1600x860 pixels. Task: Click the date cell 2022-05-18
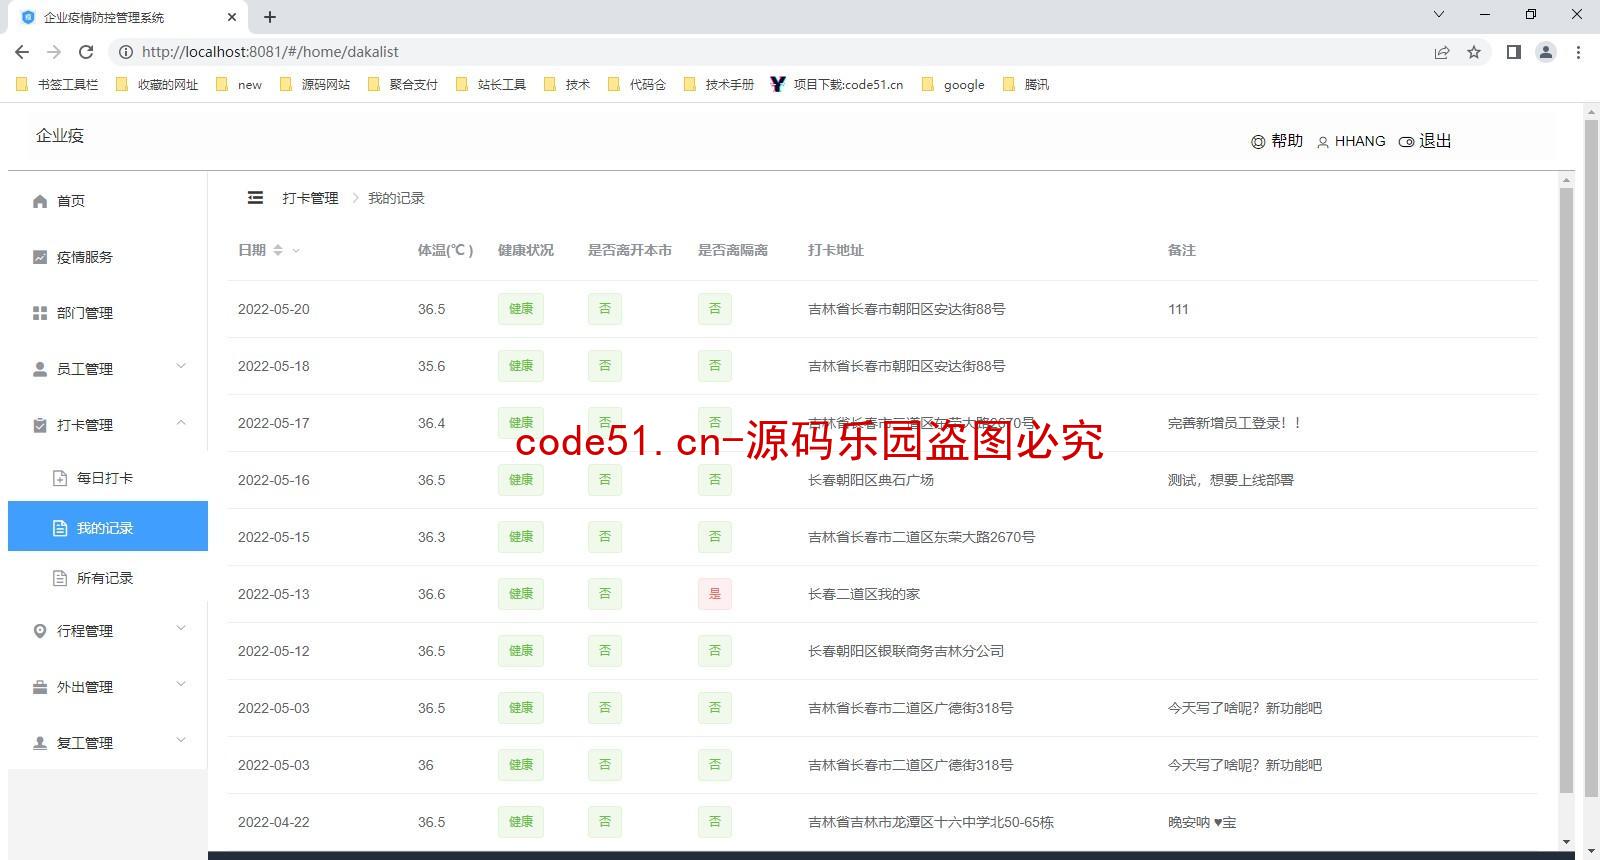(x=274, y=366)
